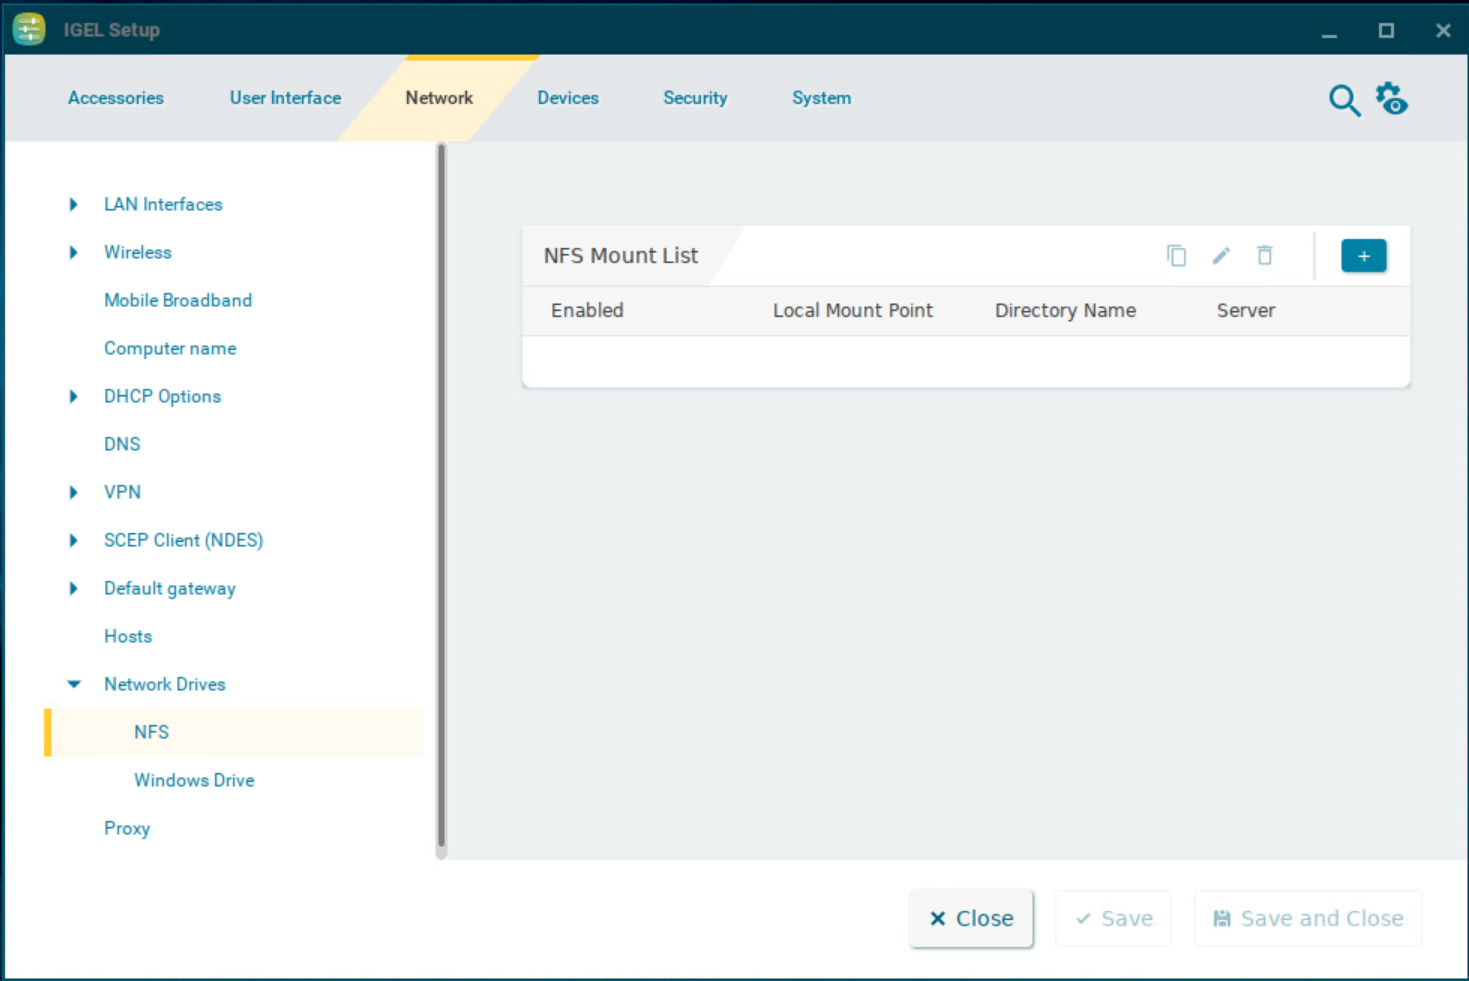This screenshot has width=1469, height=981.
Task: Expand the SCEP Client (NDES) node
Action: [x=73, y=541]
